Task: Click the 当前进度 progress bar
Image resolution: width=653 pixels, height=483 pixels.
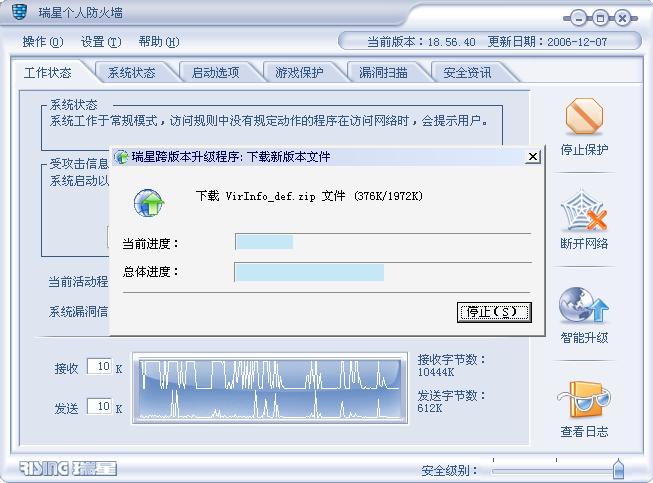Action: (383, 242)
